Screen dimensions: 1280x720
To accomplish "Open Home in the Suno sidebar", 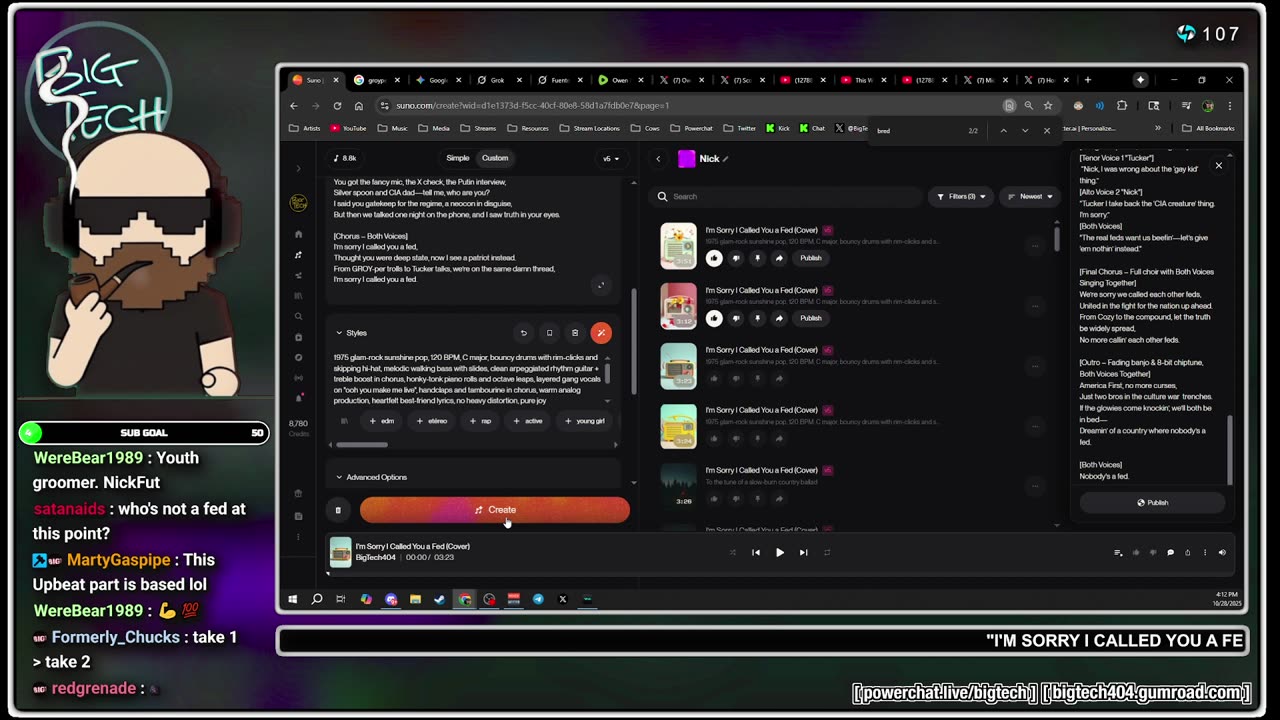I will click(298, 234).
